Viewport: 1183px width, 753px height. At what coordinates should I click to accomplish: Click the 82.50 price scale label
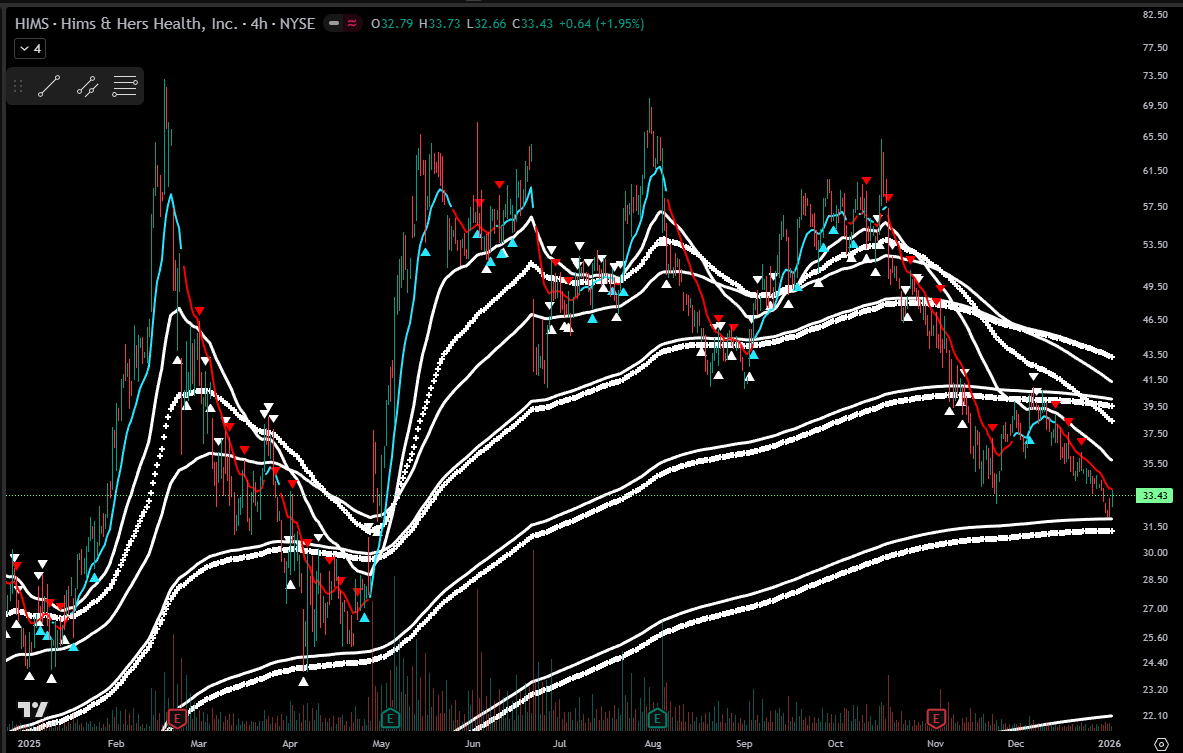pyautogui.click(x=1155, y=14)
